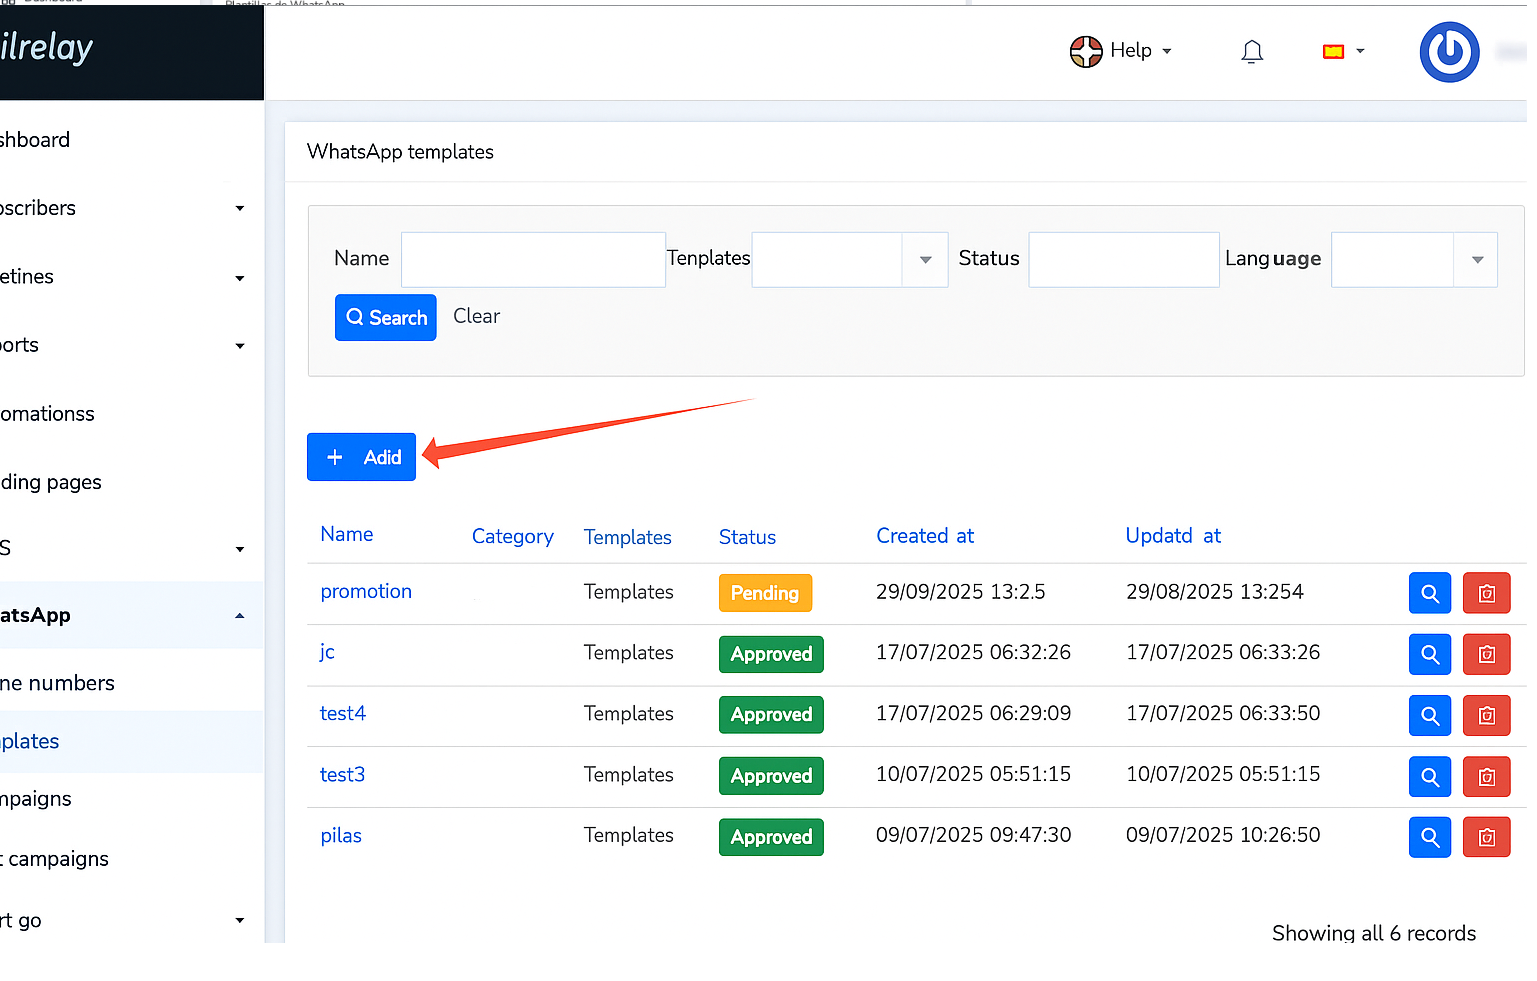The height and width of the screenshot is (981, 1537).
Task: Sort by the Status column header
Action: click(x=747, y=538)
